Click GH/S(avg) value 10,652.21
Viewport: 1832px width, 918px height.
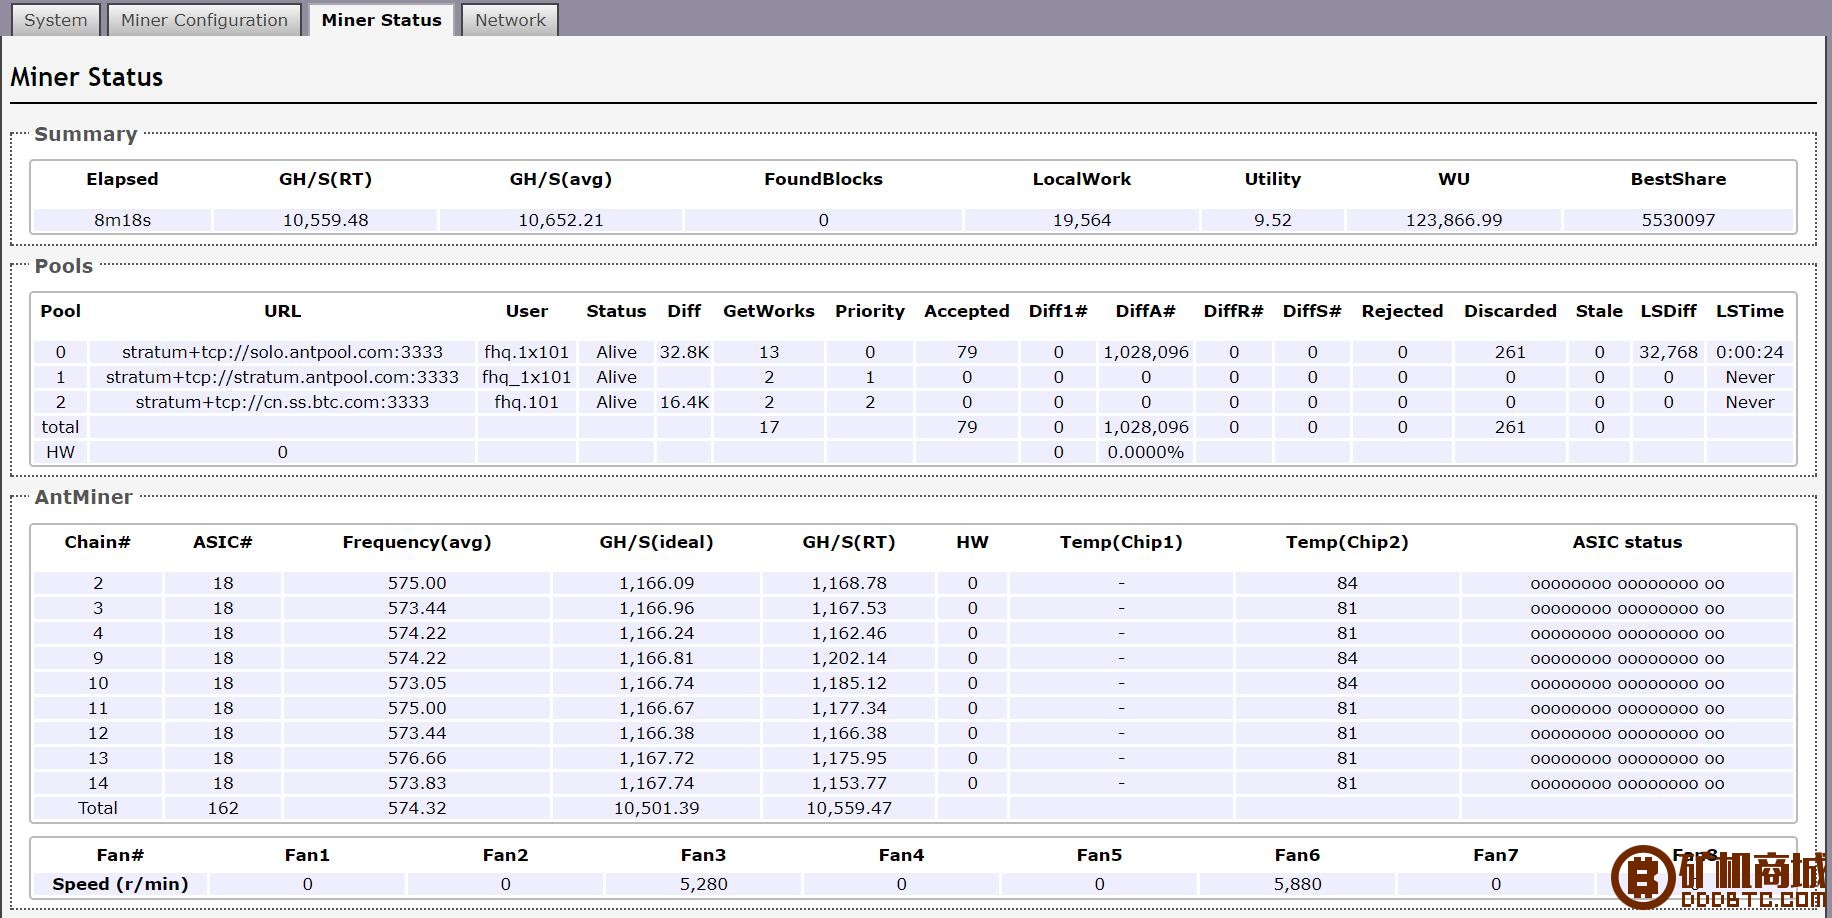click(561, 220)
